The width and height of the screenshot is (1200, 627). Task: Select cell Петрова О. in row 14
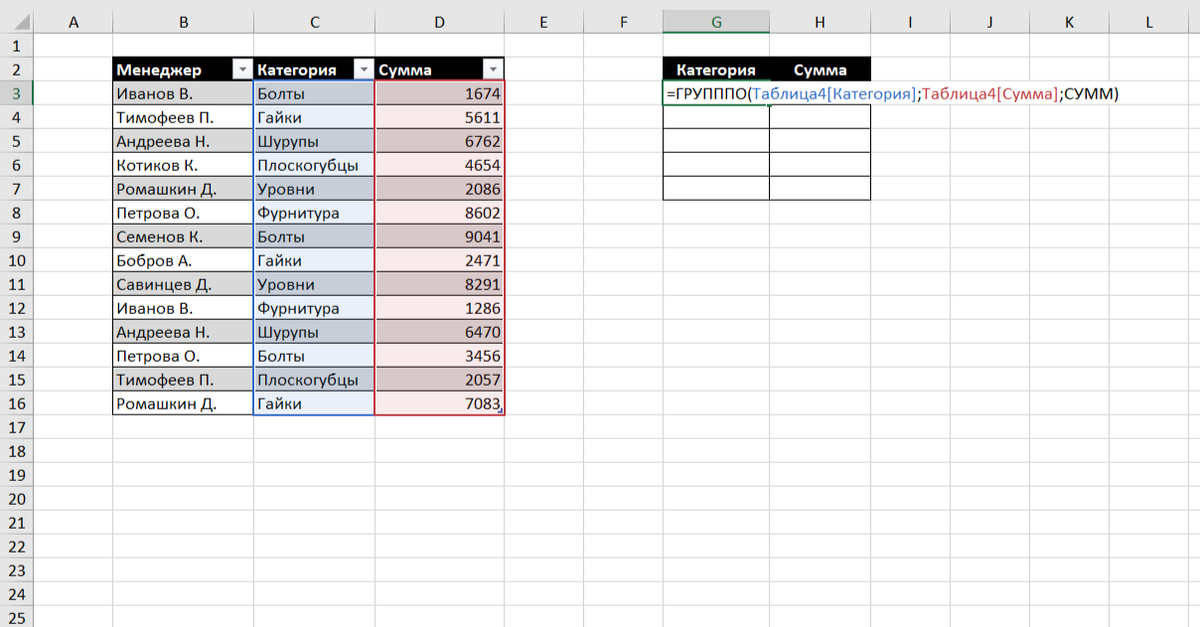tap(183, 356)
